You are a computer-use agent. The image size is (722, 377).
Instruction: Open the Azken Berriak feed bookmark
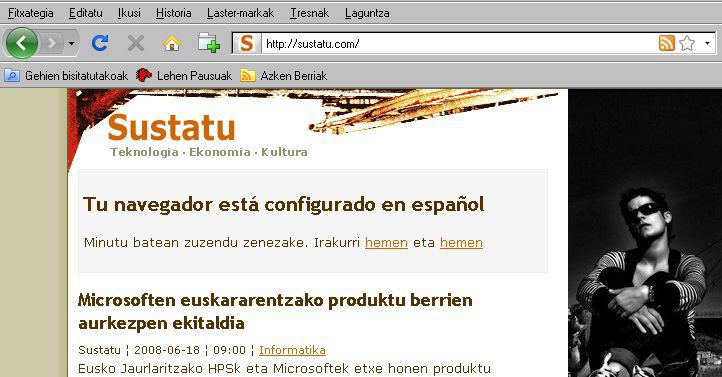(284, 75)
